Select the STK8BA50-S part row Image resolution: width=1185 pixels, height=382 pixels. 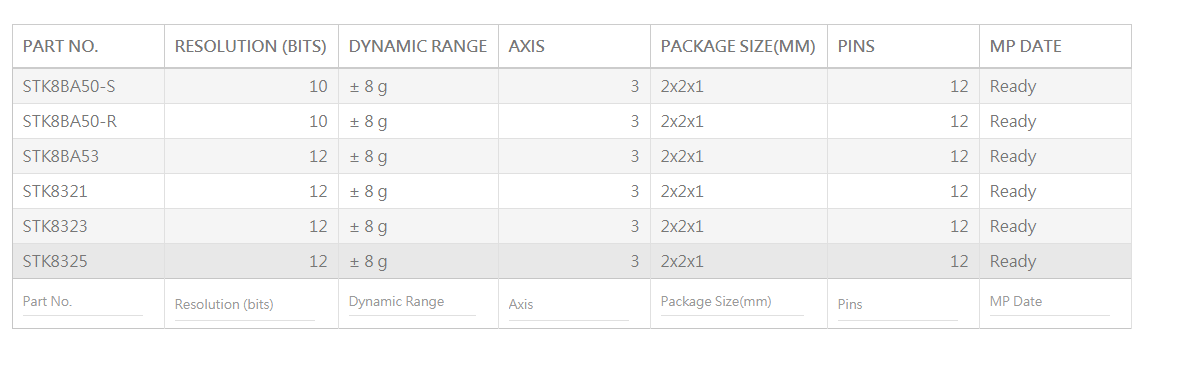point(572,86)
